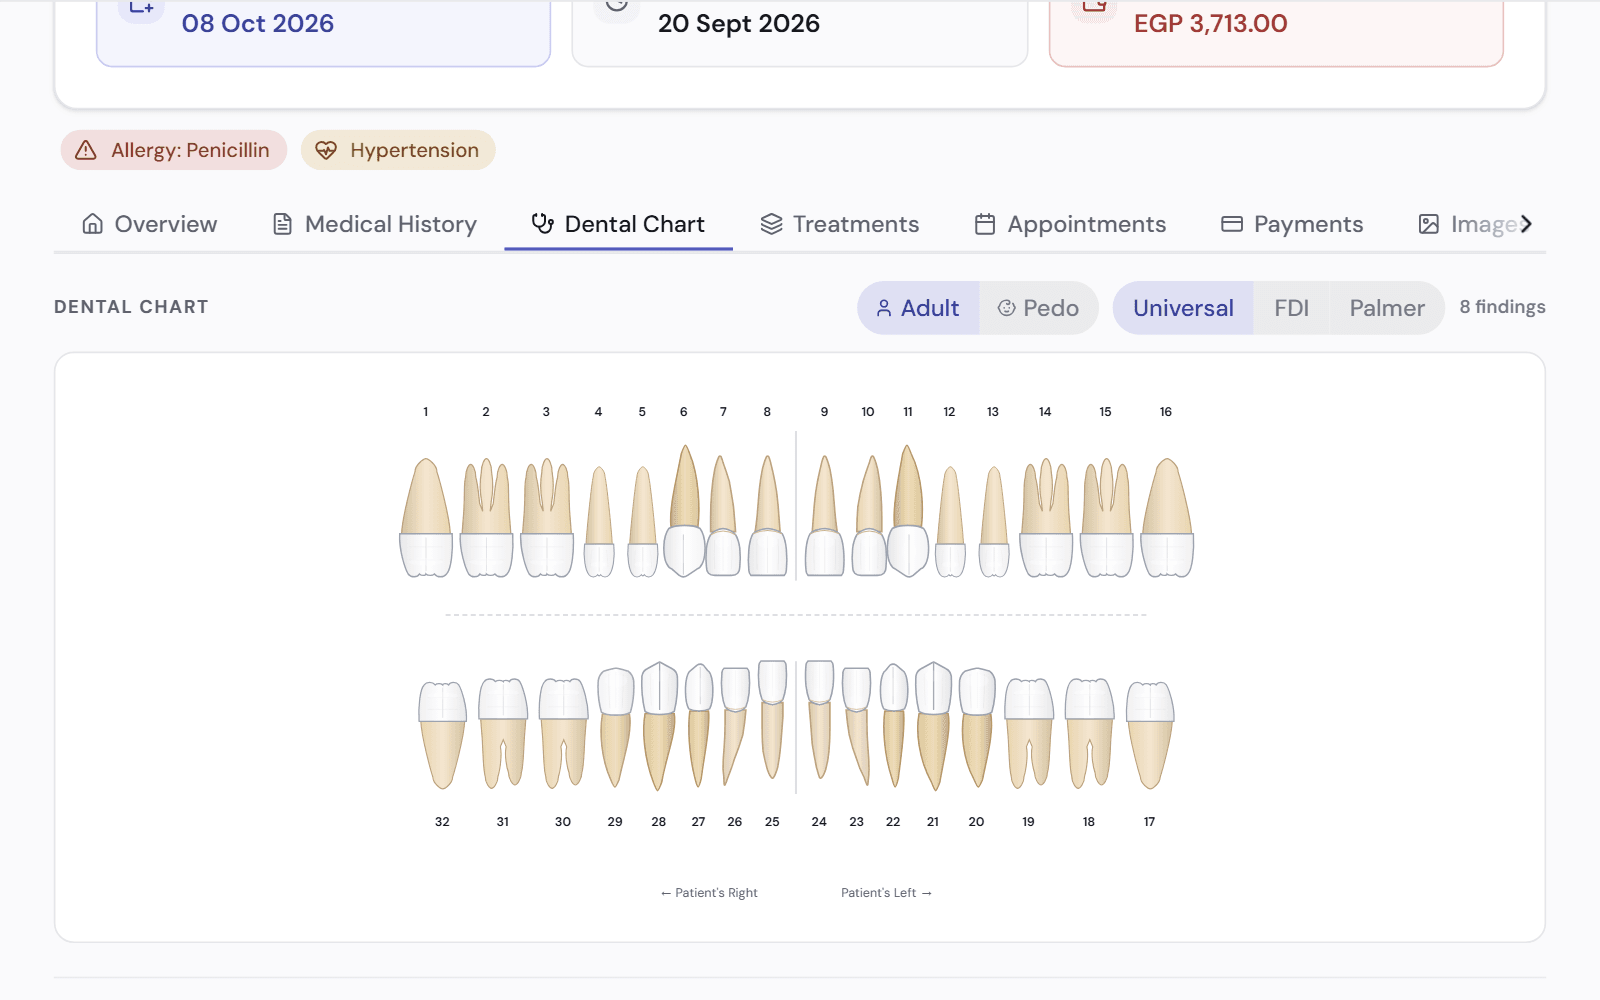Click upper tooth 12 premolar
Viewport: 1600px width, 1000px height.
(950, 521)
